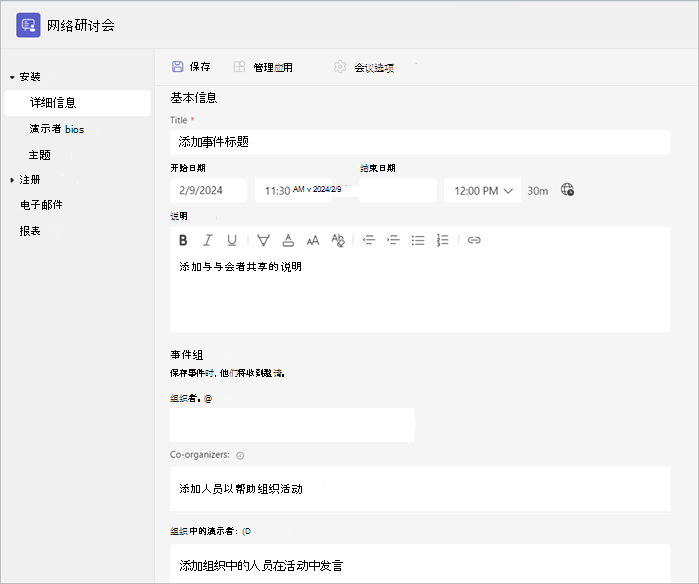
Task: Open the text highlight color tool
Action: point(263,240)
